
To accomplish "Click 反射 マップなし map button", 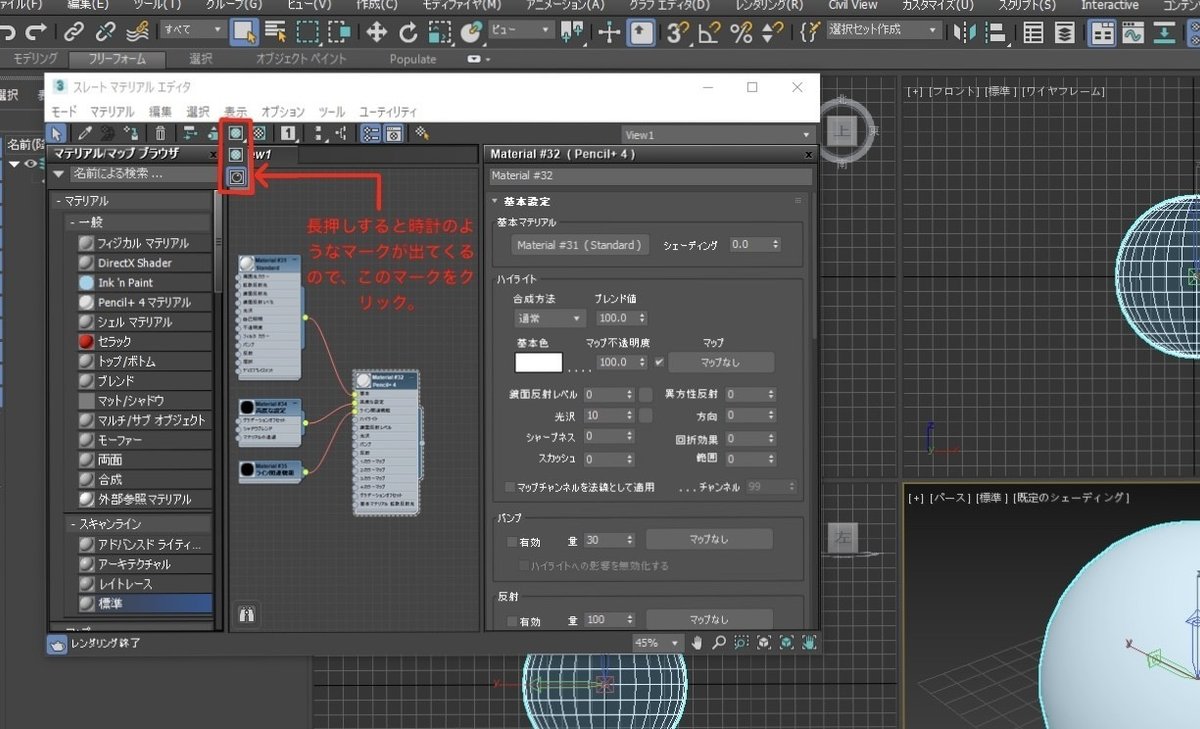I will click(x=709, y=620).
